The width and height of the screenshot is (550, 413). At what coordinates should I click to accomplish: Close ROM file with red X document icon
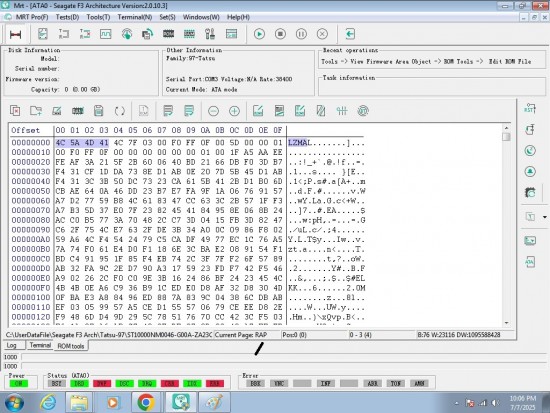point(15,111)
